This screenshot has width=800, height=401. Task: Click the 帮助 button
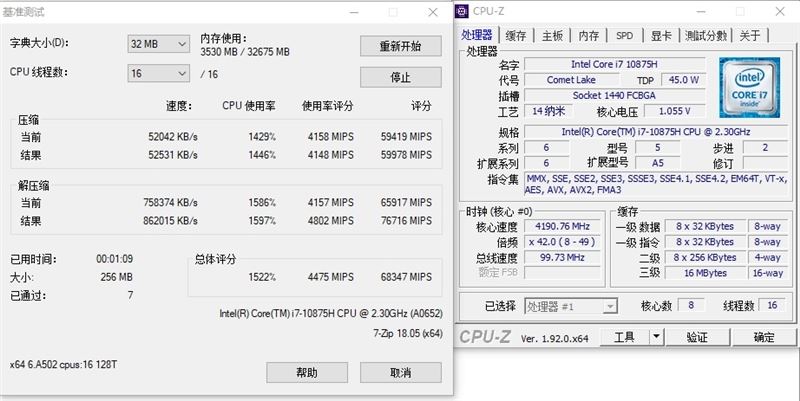[x=307, y=372]
